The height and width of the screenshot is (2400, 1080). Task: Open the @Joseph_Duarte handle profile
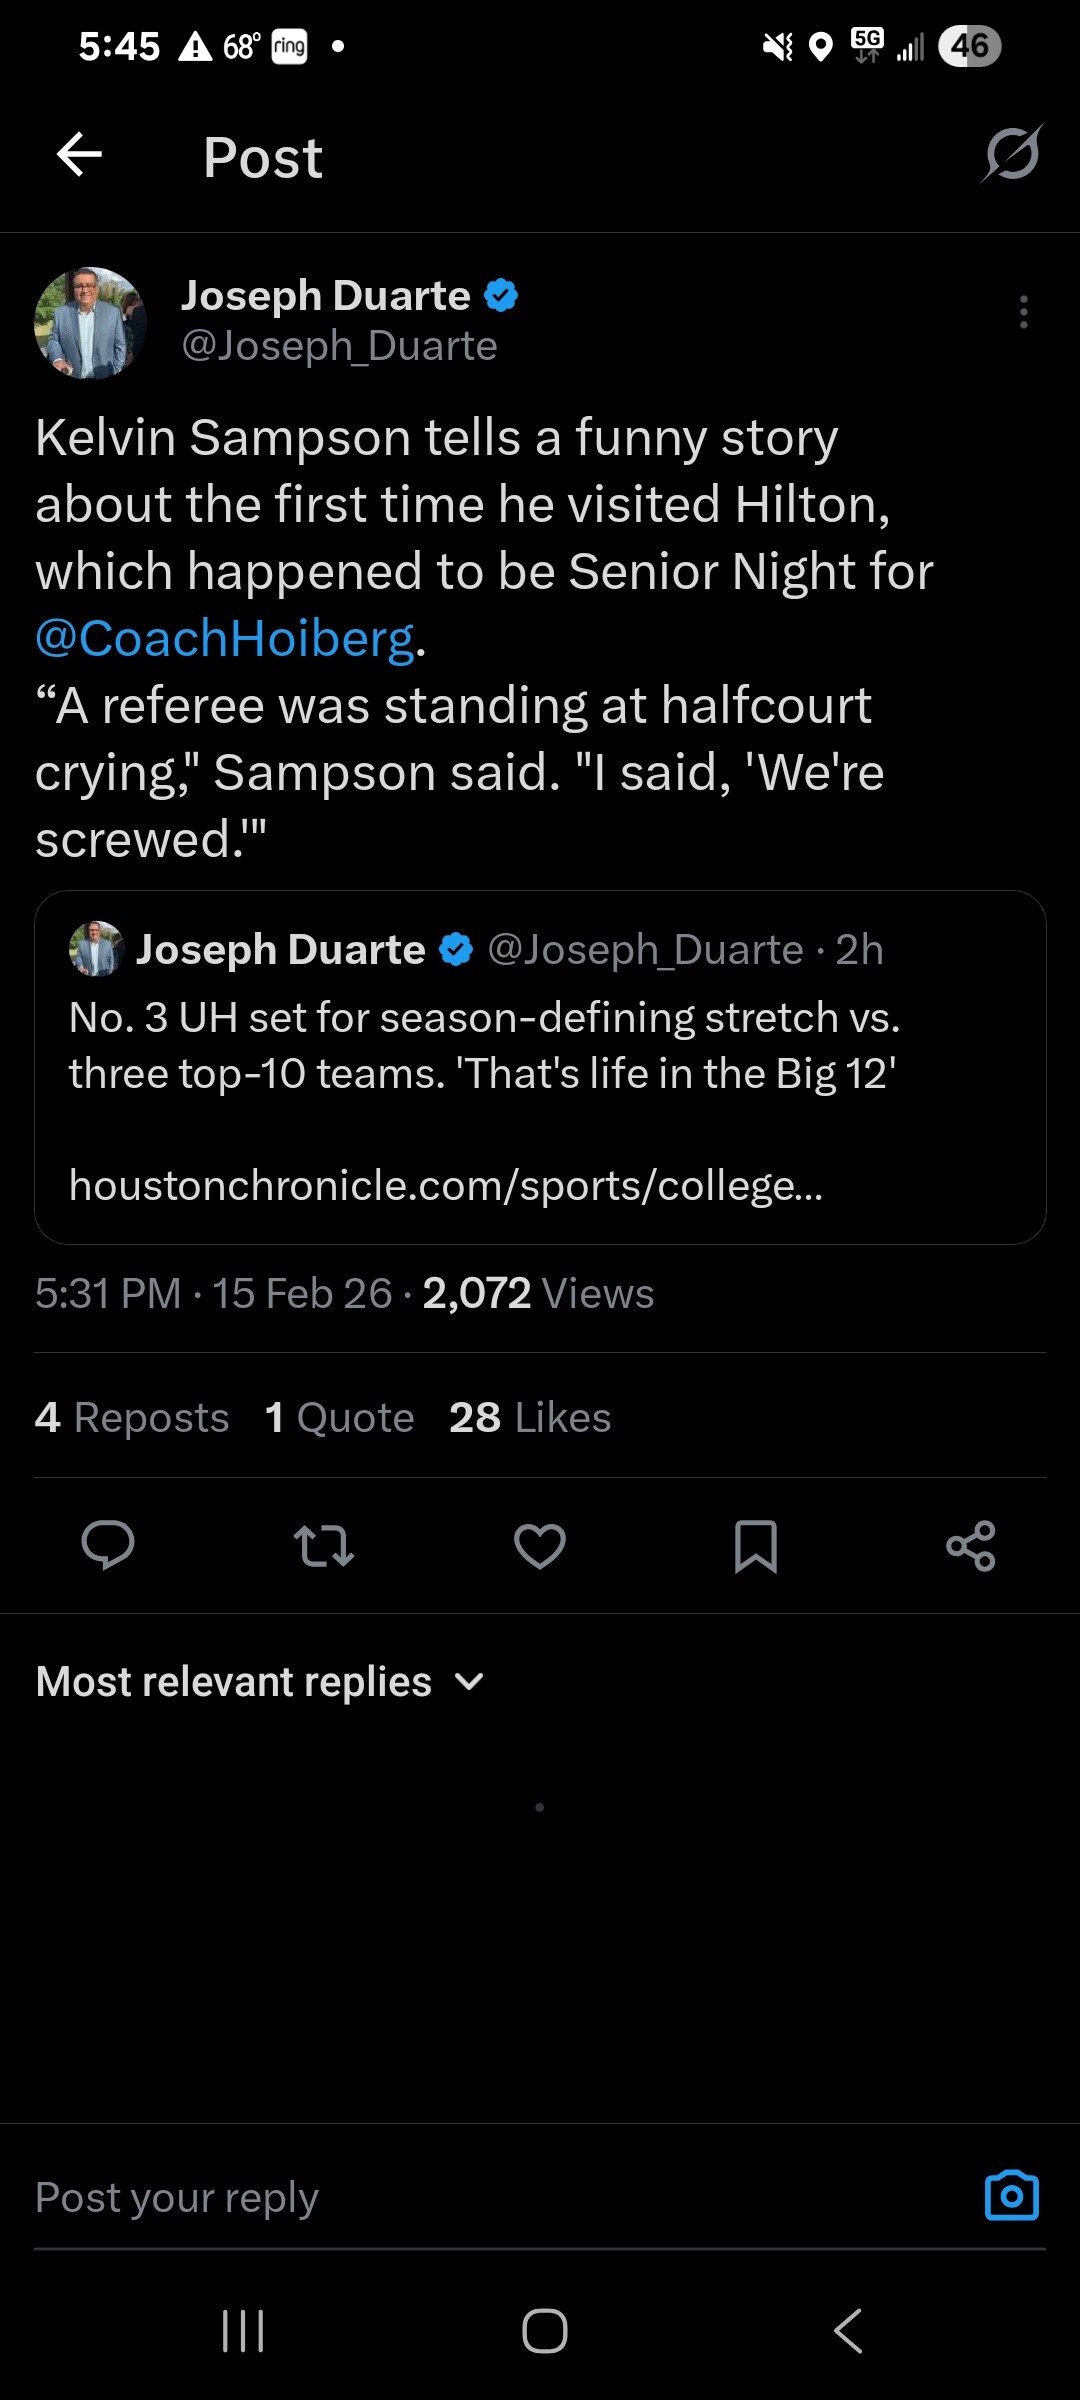[339, 346]
